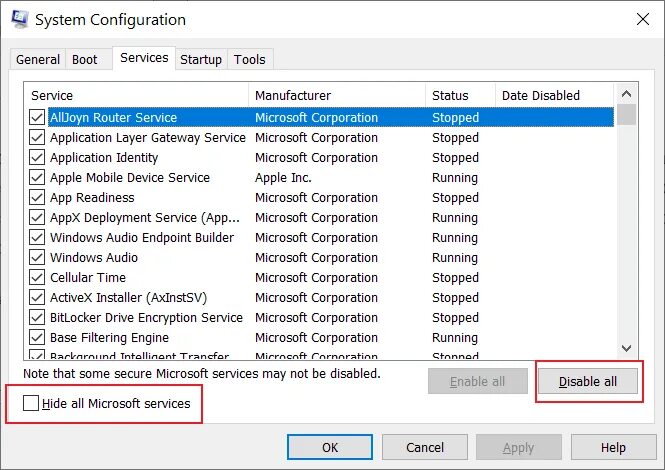Screen dimensions: 665x470
Task: Sort by the Manufacturer column header
Action: click(x=337, y=96)
